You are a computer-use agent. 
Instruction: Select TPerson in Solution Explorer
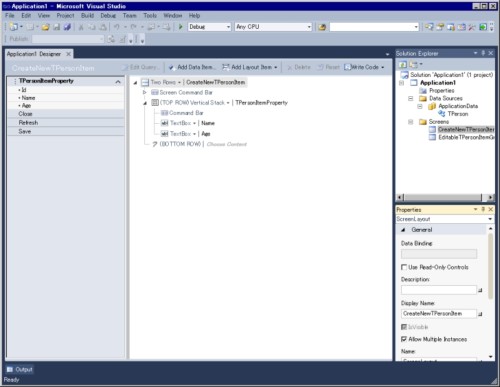458,114
